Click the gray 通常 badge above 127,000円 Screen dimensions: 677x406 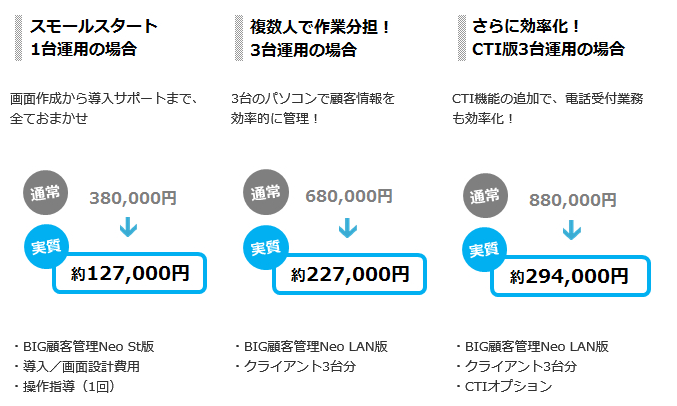(45, 193)
